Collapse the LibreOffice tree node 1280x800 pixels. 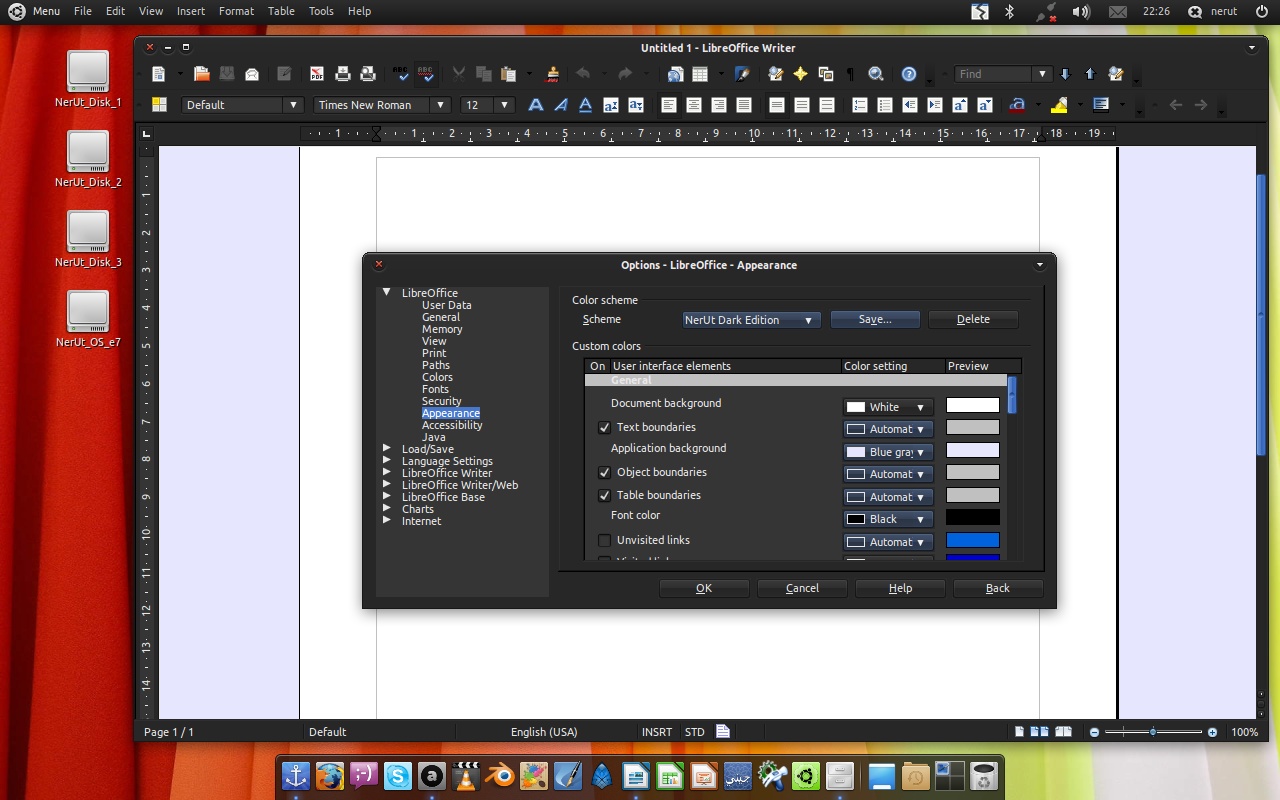(387, 292)
